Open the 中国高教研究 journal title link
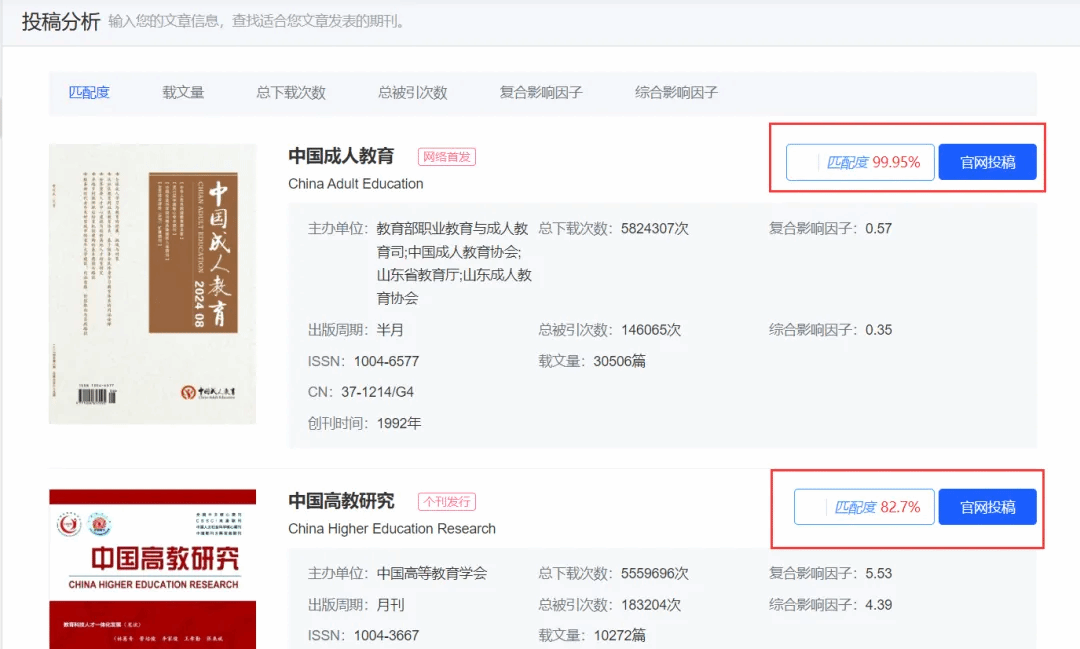 pos(341,501)
